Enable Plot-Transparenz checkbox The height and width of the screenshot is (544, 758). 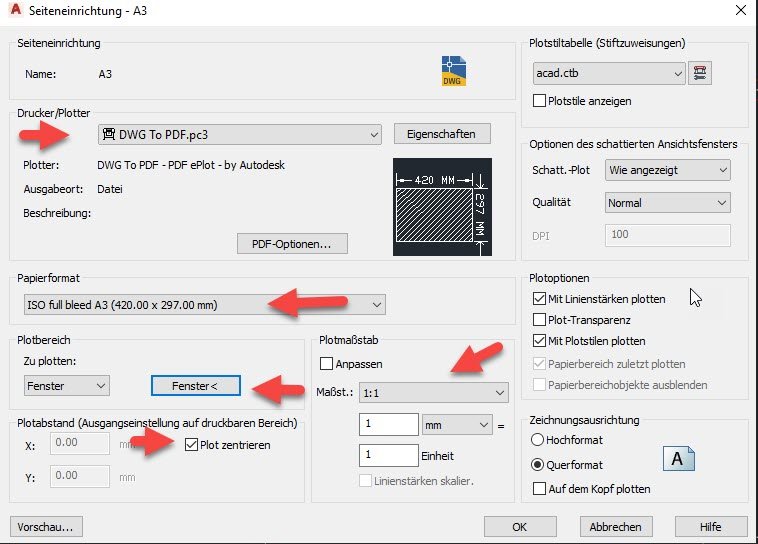click(x=539, y=320)
